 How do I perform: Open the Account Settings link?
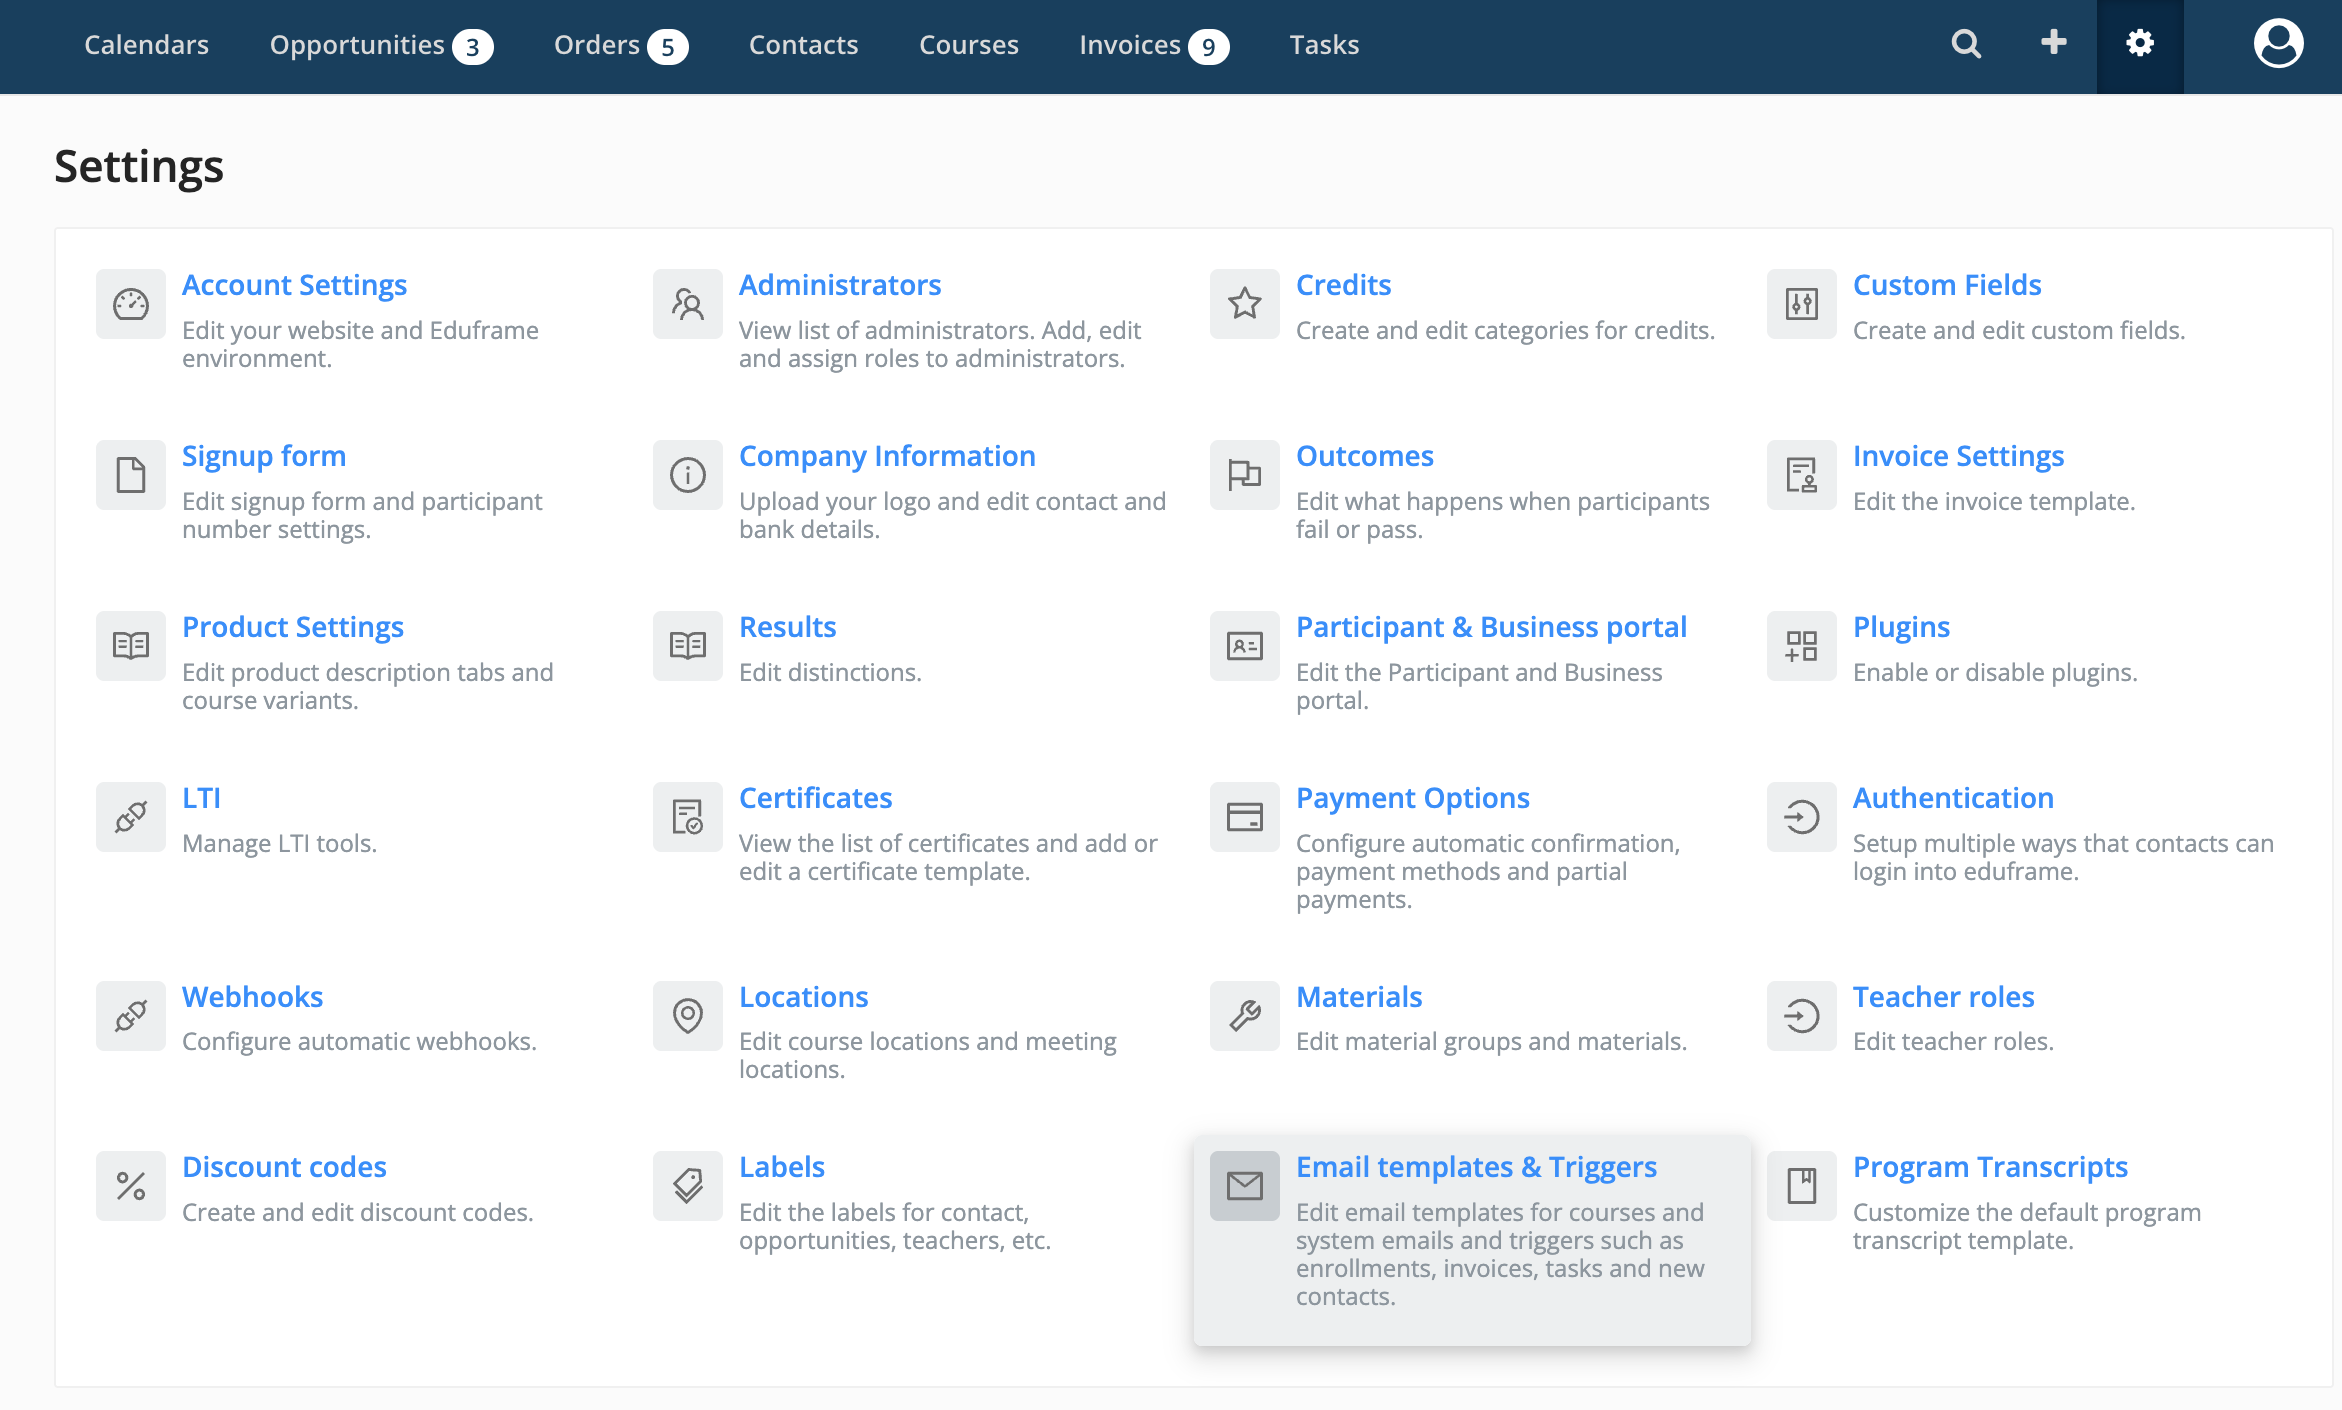[294, 285]
